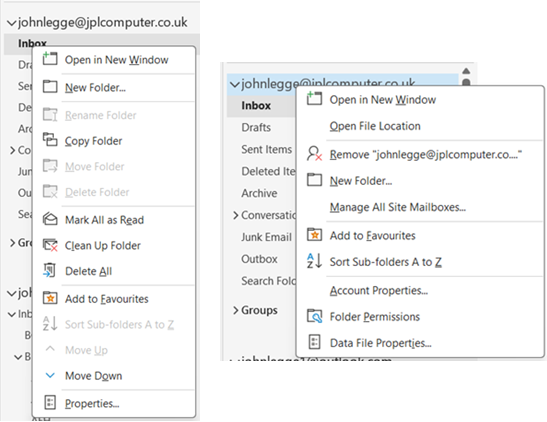The image size is (547, 422).
Task: Choose Open in New Window from Inbox menu
Action: [x=114, y=60]
